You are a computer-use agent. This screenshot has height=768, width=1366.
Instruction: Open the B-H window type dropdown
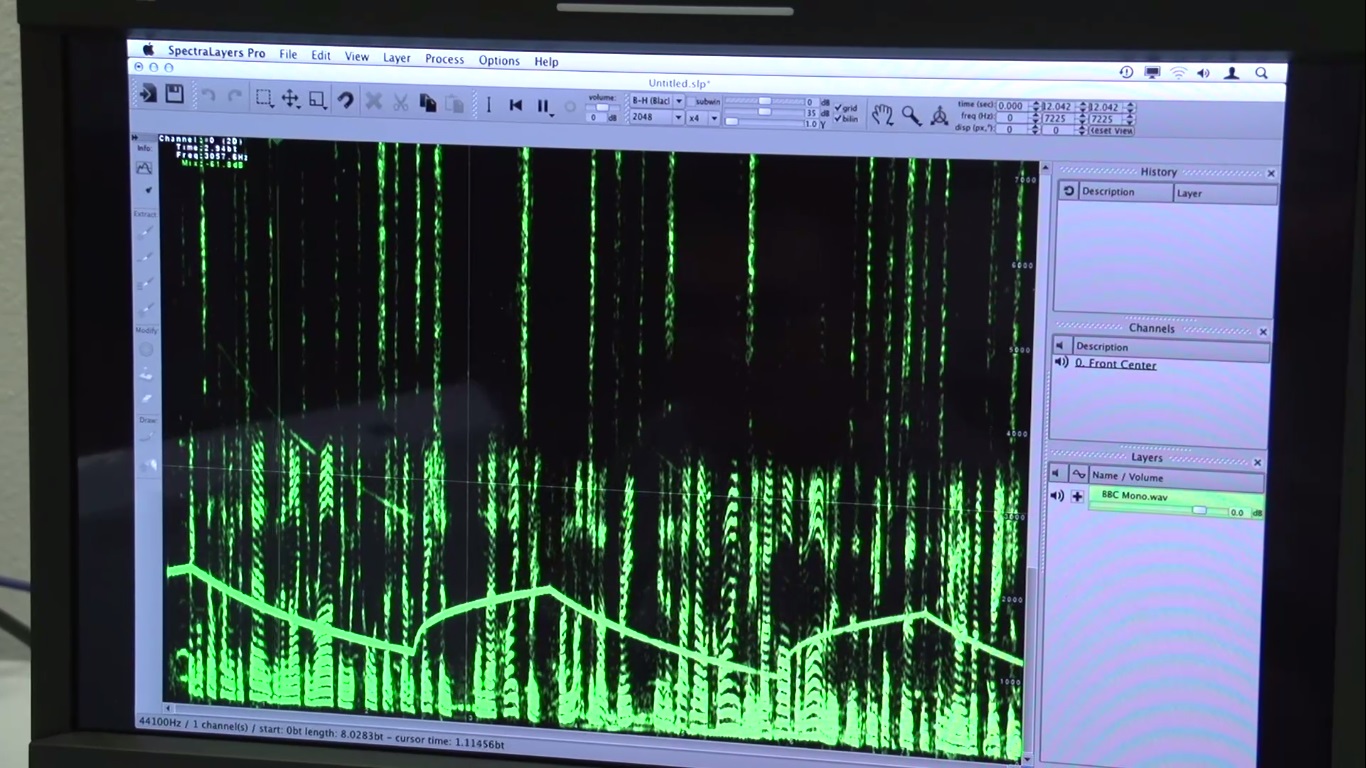(678, 101)
